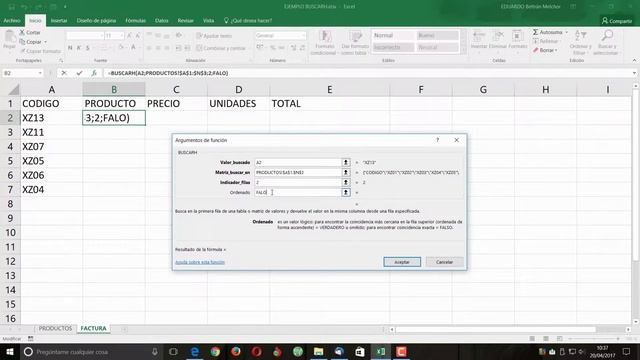Open the Insertar ribbon tab
Screen dimensions: 640x360
point(59,20)
